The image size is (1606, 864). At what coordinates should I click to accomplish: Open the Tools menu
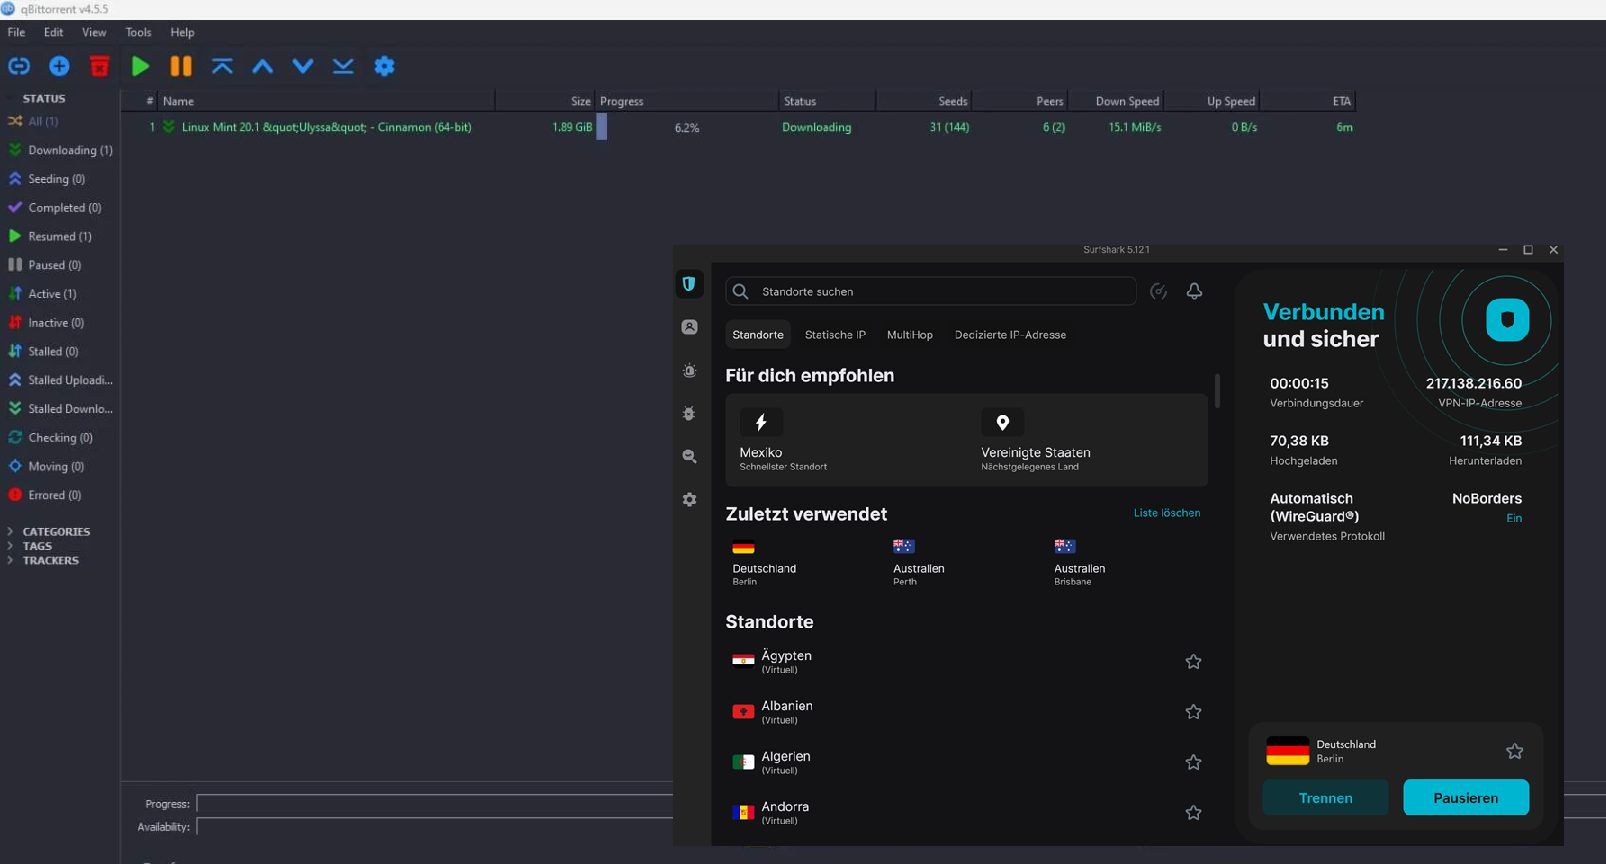pos(138,32)
